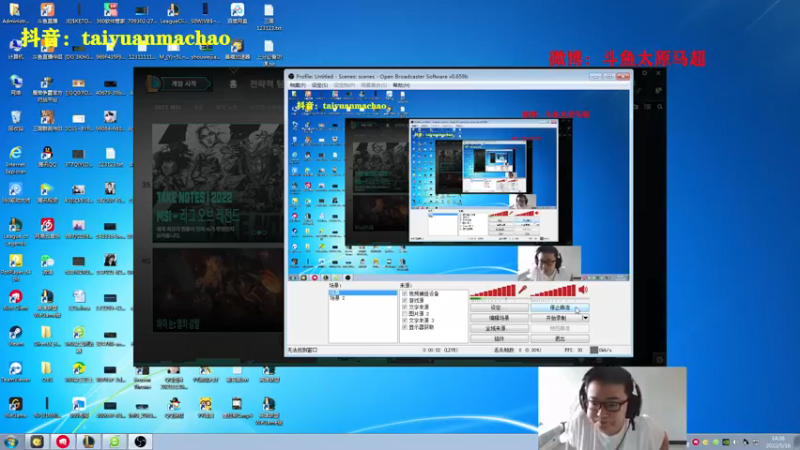Open the 场景集合 menu in OBS

(373, 85)
